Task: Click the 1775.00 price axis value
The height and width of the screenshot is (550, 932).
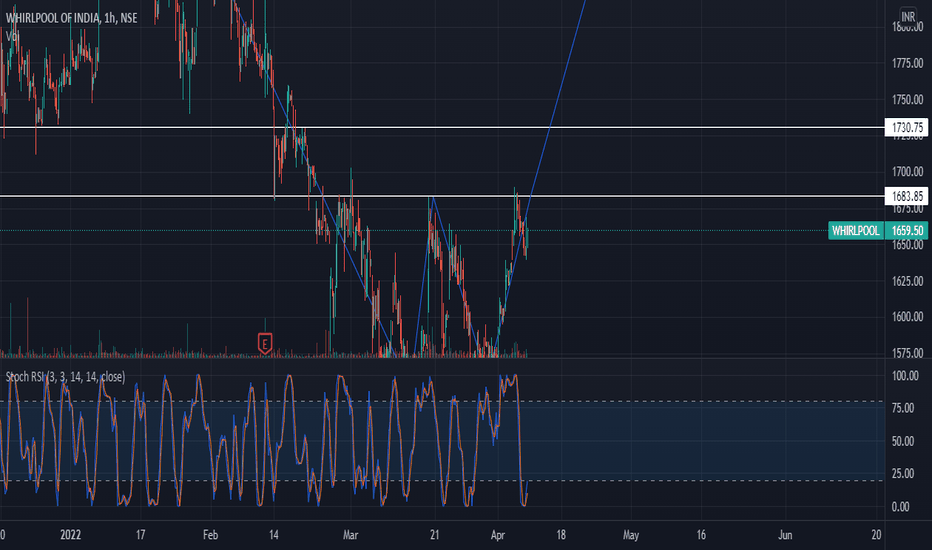Action: click(x=907, y=63)
